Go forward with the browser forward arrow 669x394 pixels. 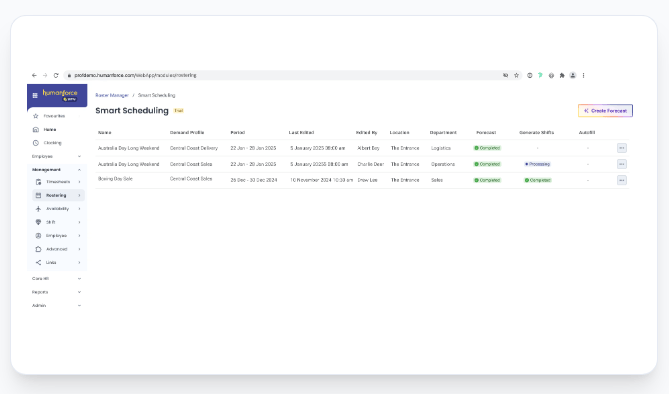45,75
